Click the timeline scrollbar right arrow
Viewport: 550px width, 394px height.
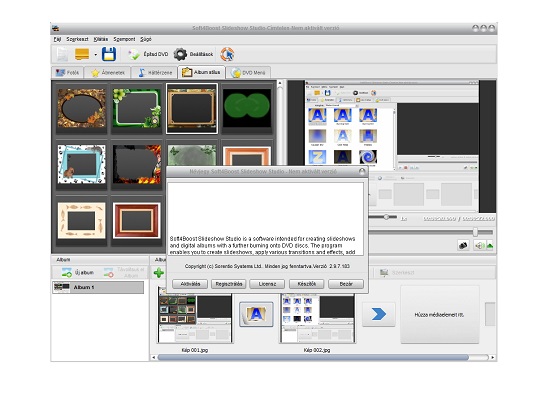click(493, 358)
